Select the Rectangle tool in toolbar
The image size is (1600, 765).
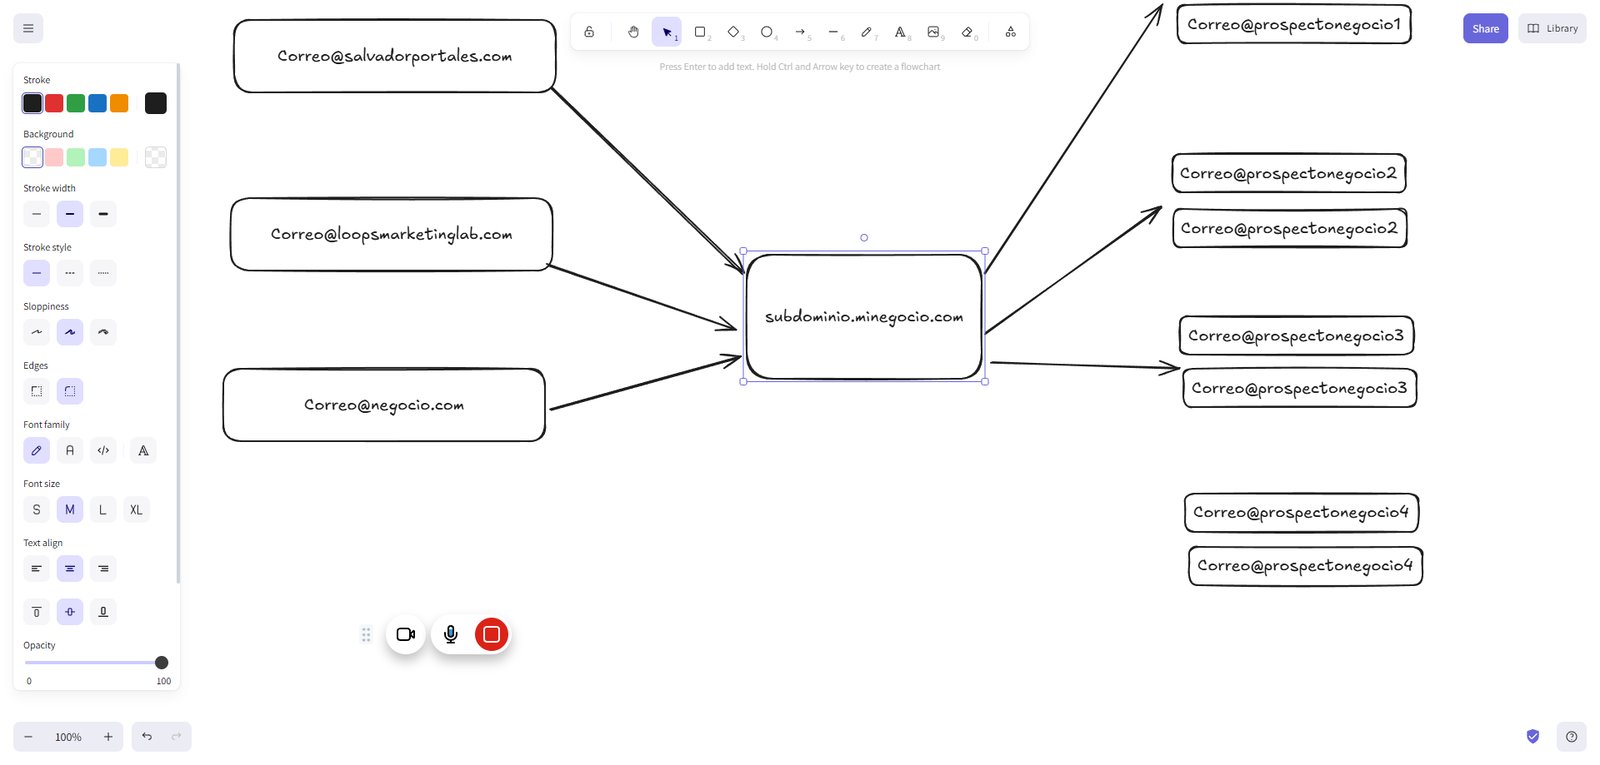pos(700,32)
